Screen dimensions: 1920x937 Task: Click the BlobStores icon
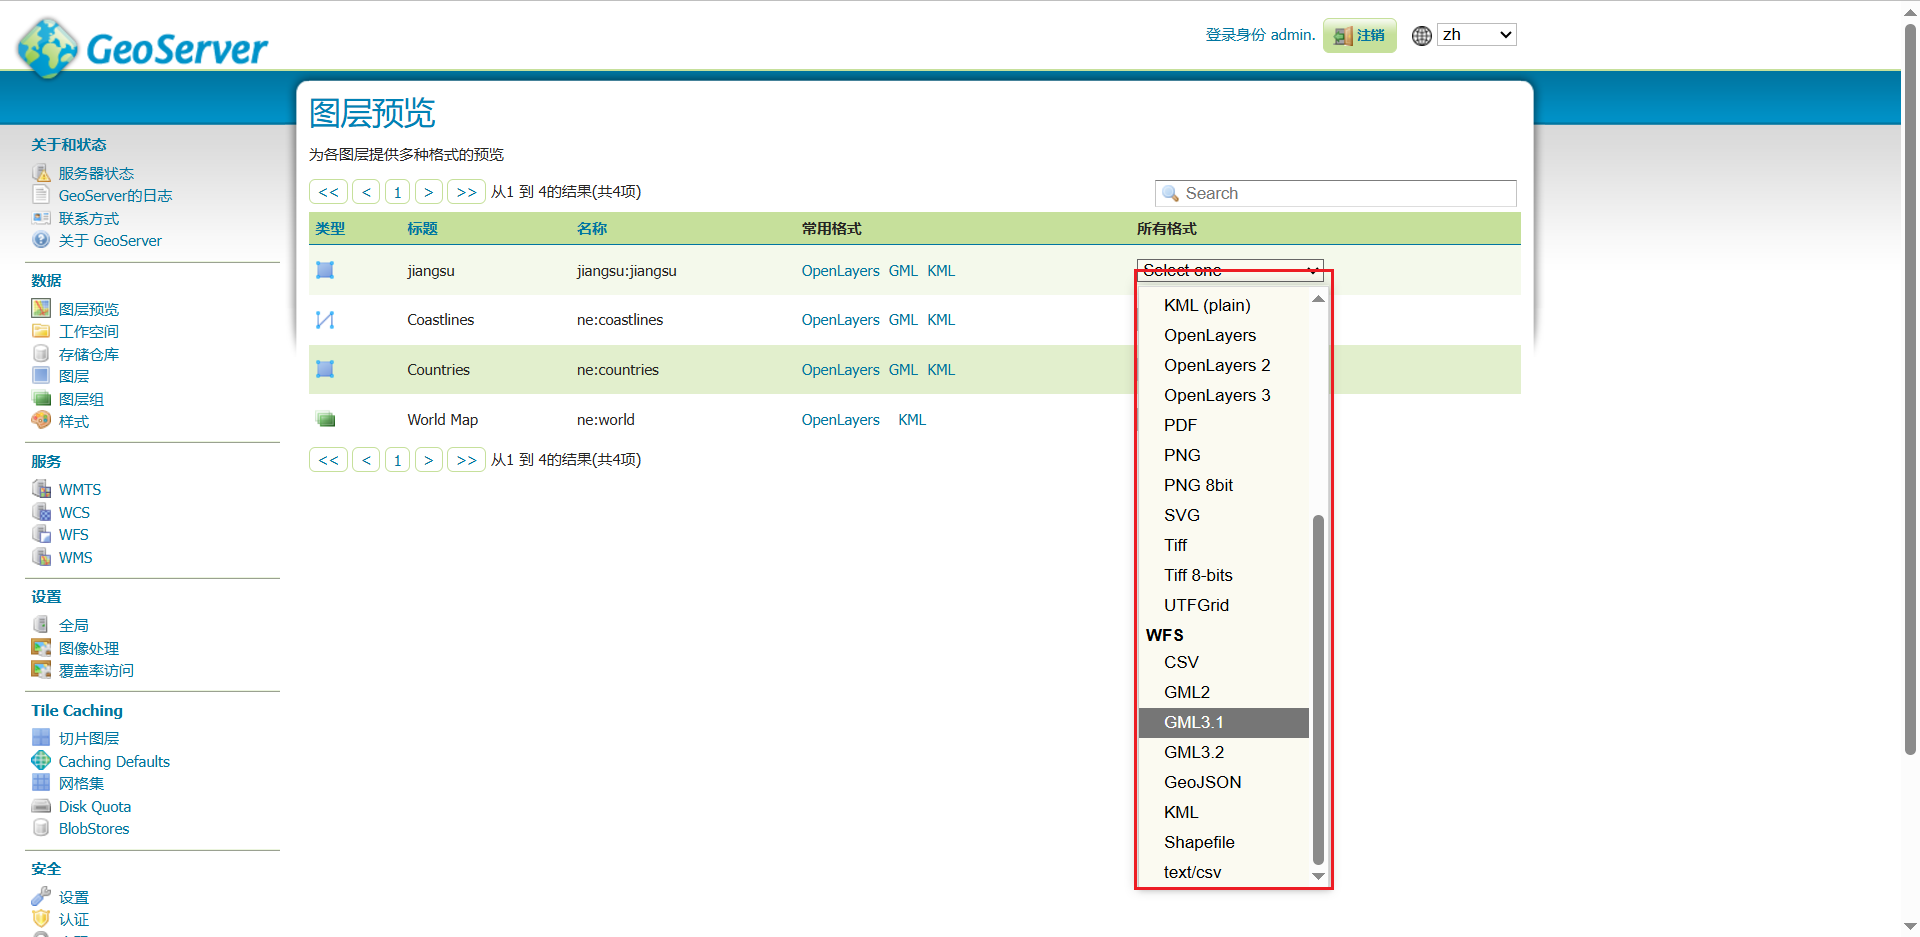[41, 828]
